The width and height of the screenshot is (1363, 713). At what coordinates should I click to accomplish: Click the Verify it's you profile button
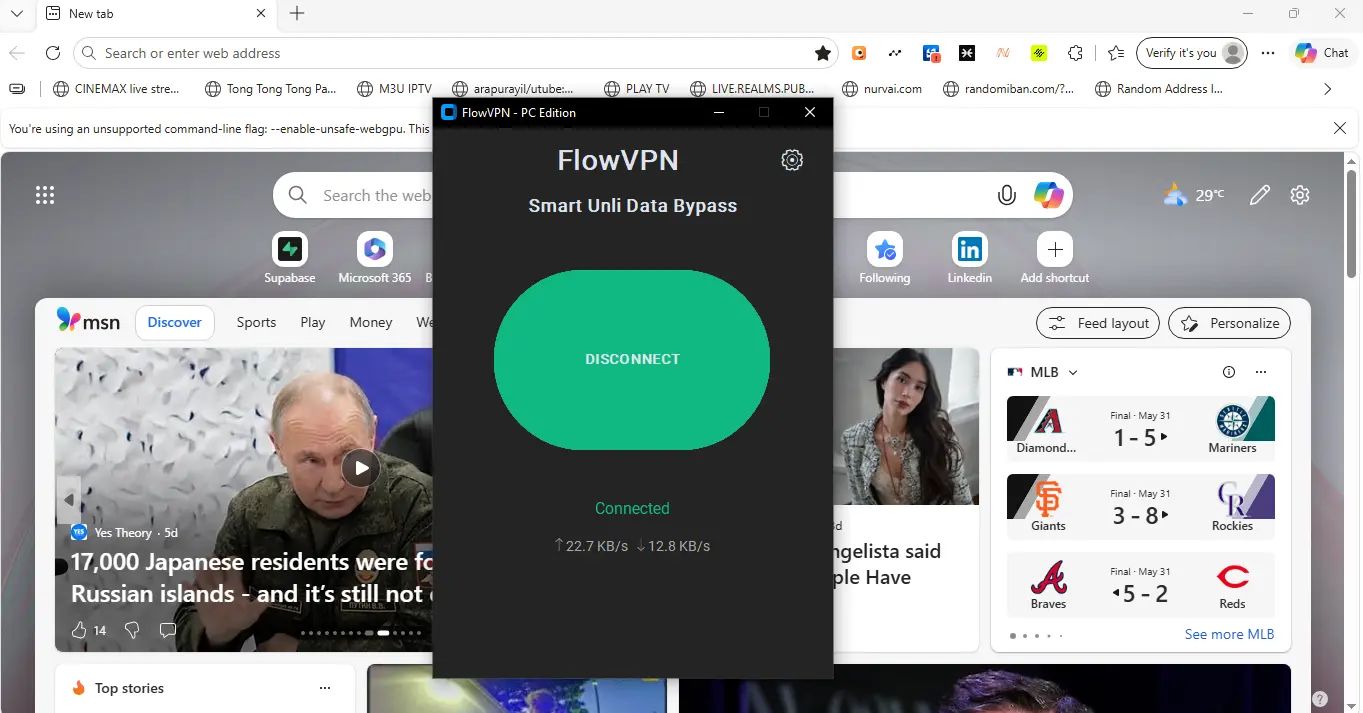[x=1192, y=53]
